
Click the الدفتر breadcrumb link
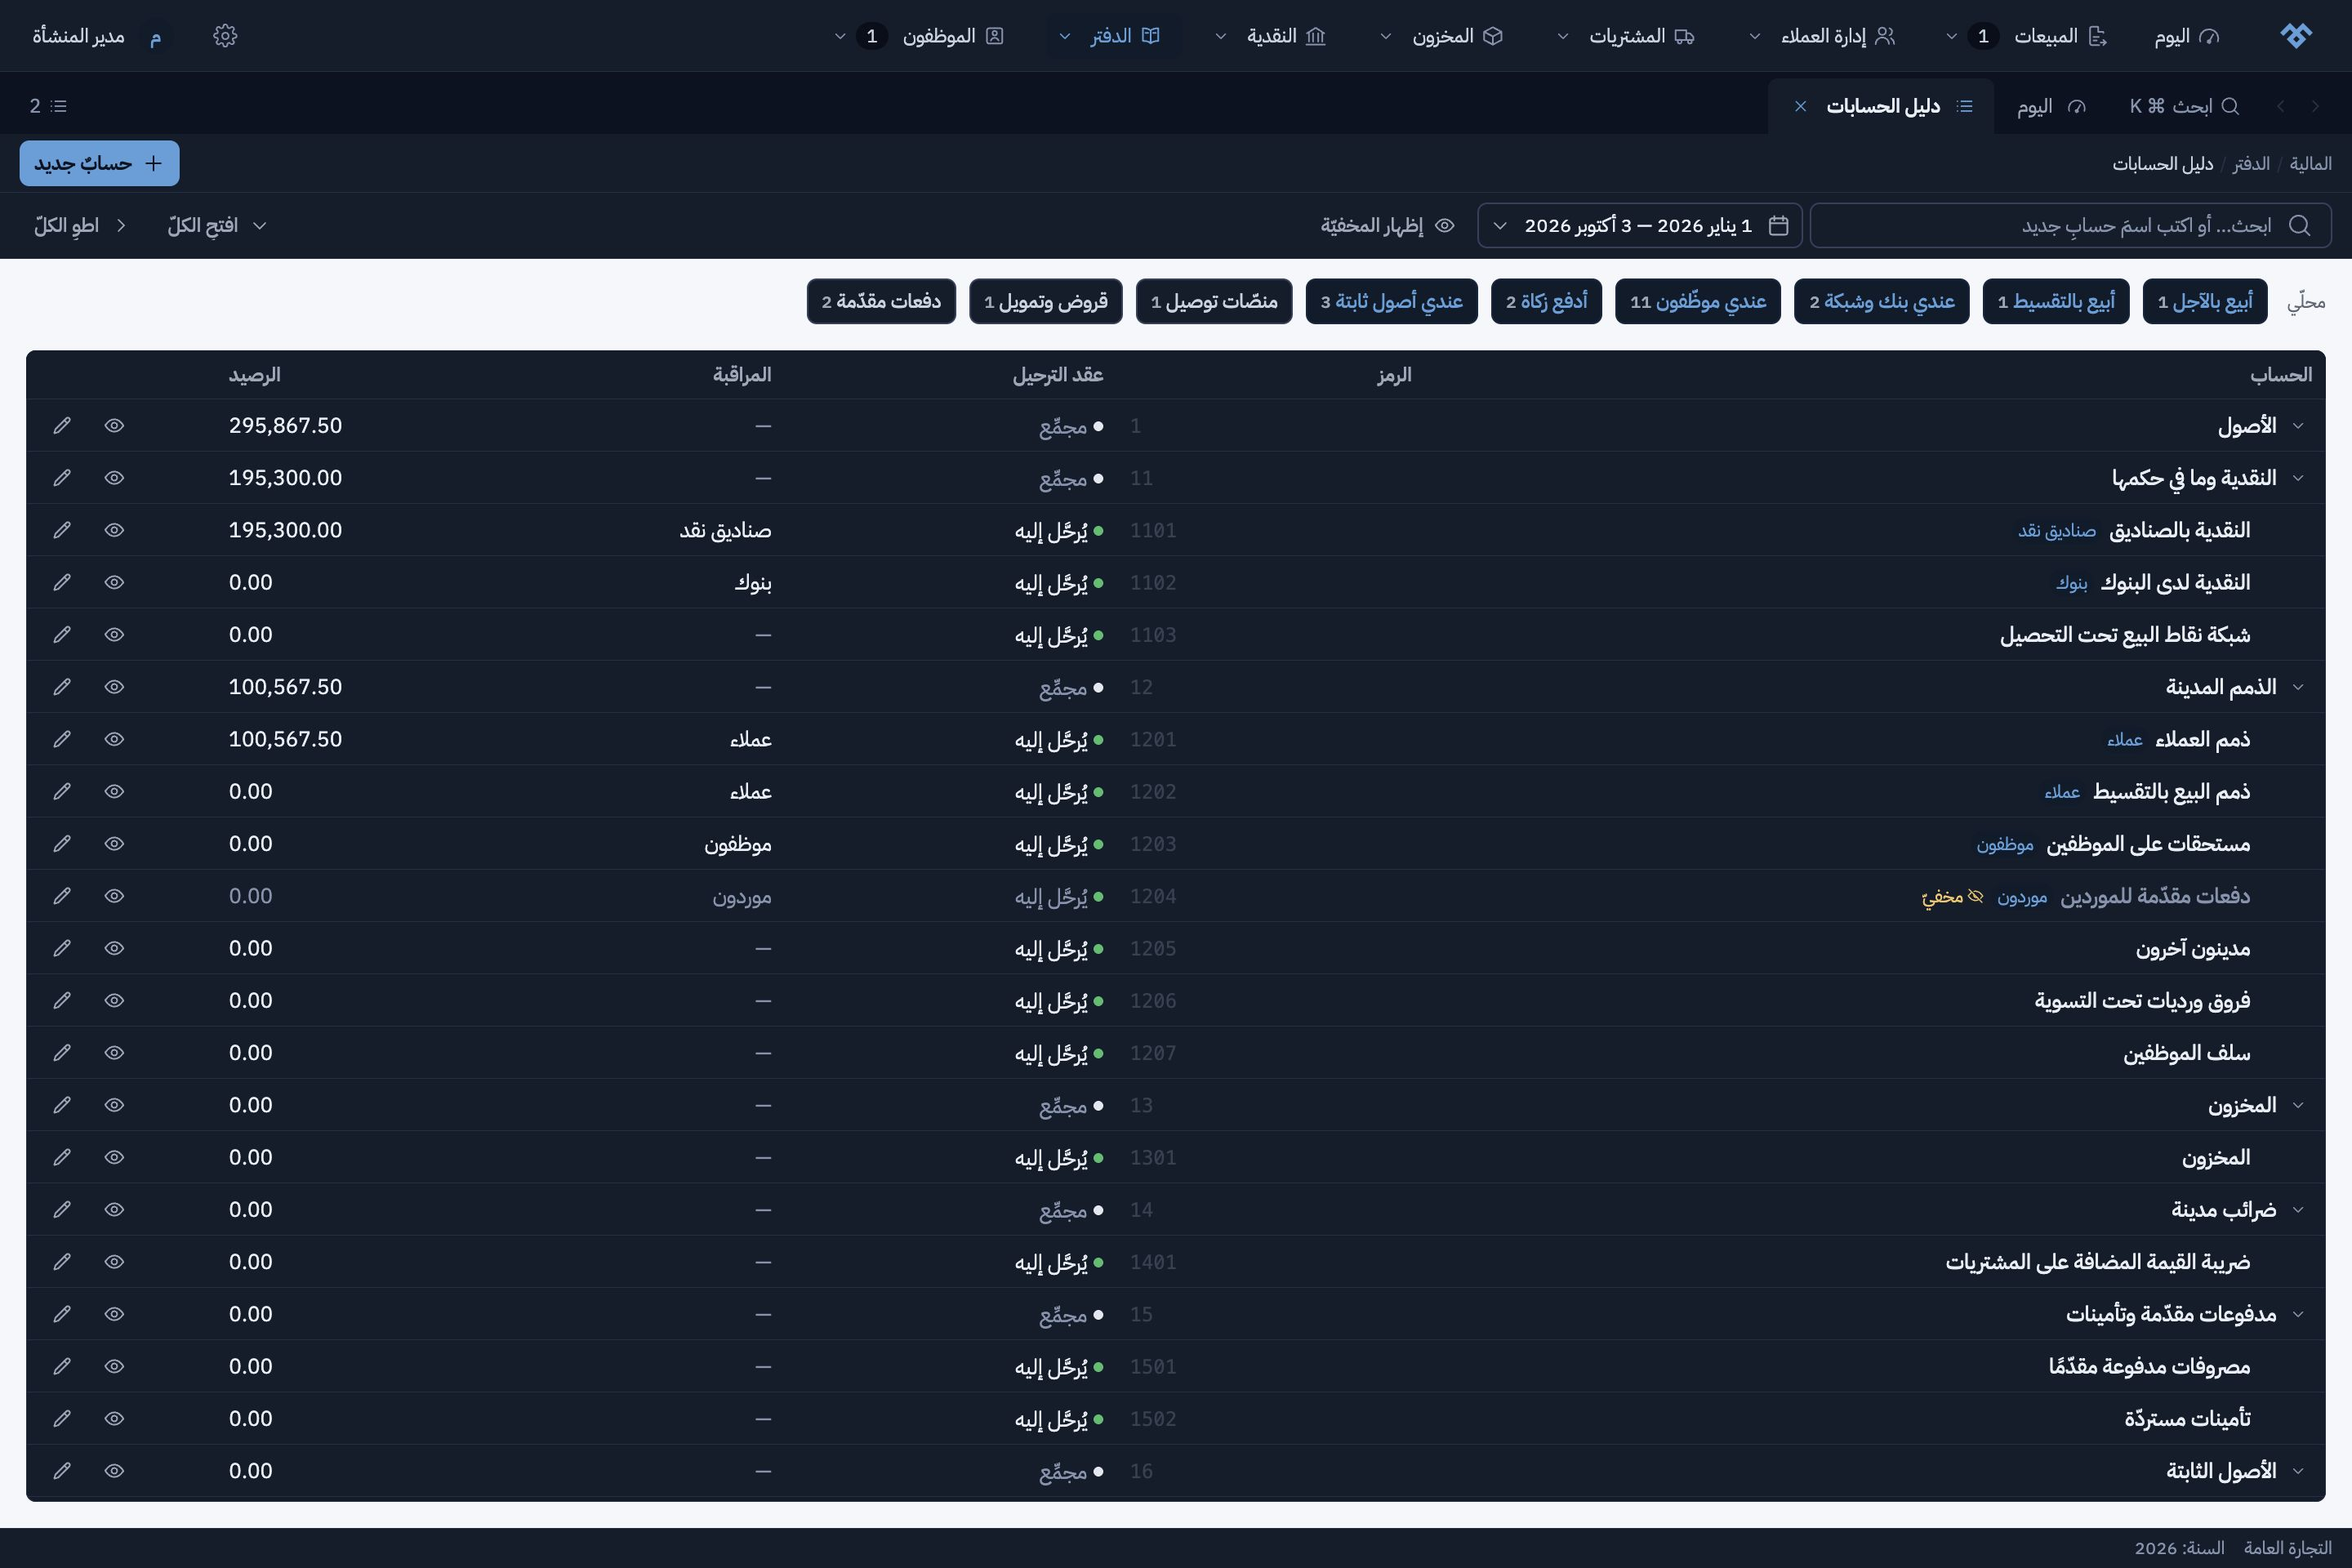click(2251, 163)
